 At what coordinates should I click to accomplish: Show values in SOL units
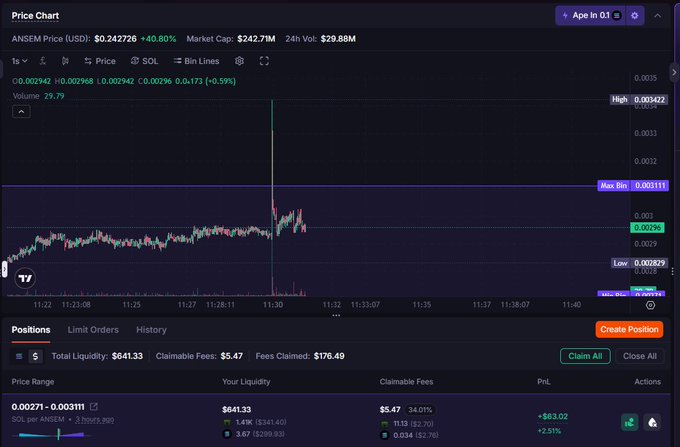click(19, 356)
